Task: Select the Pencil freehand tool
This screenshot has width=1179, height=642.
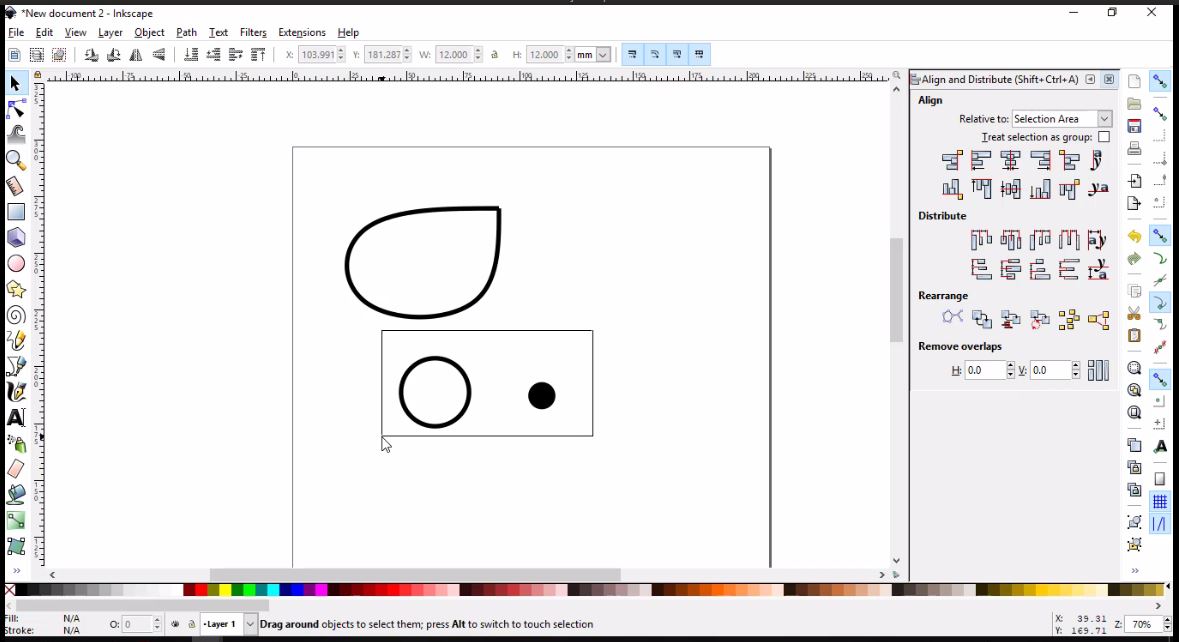Action: [x=16, y=341]
